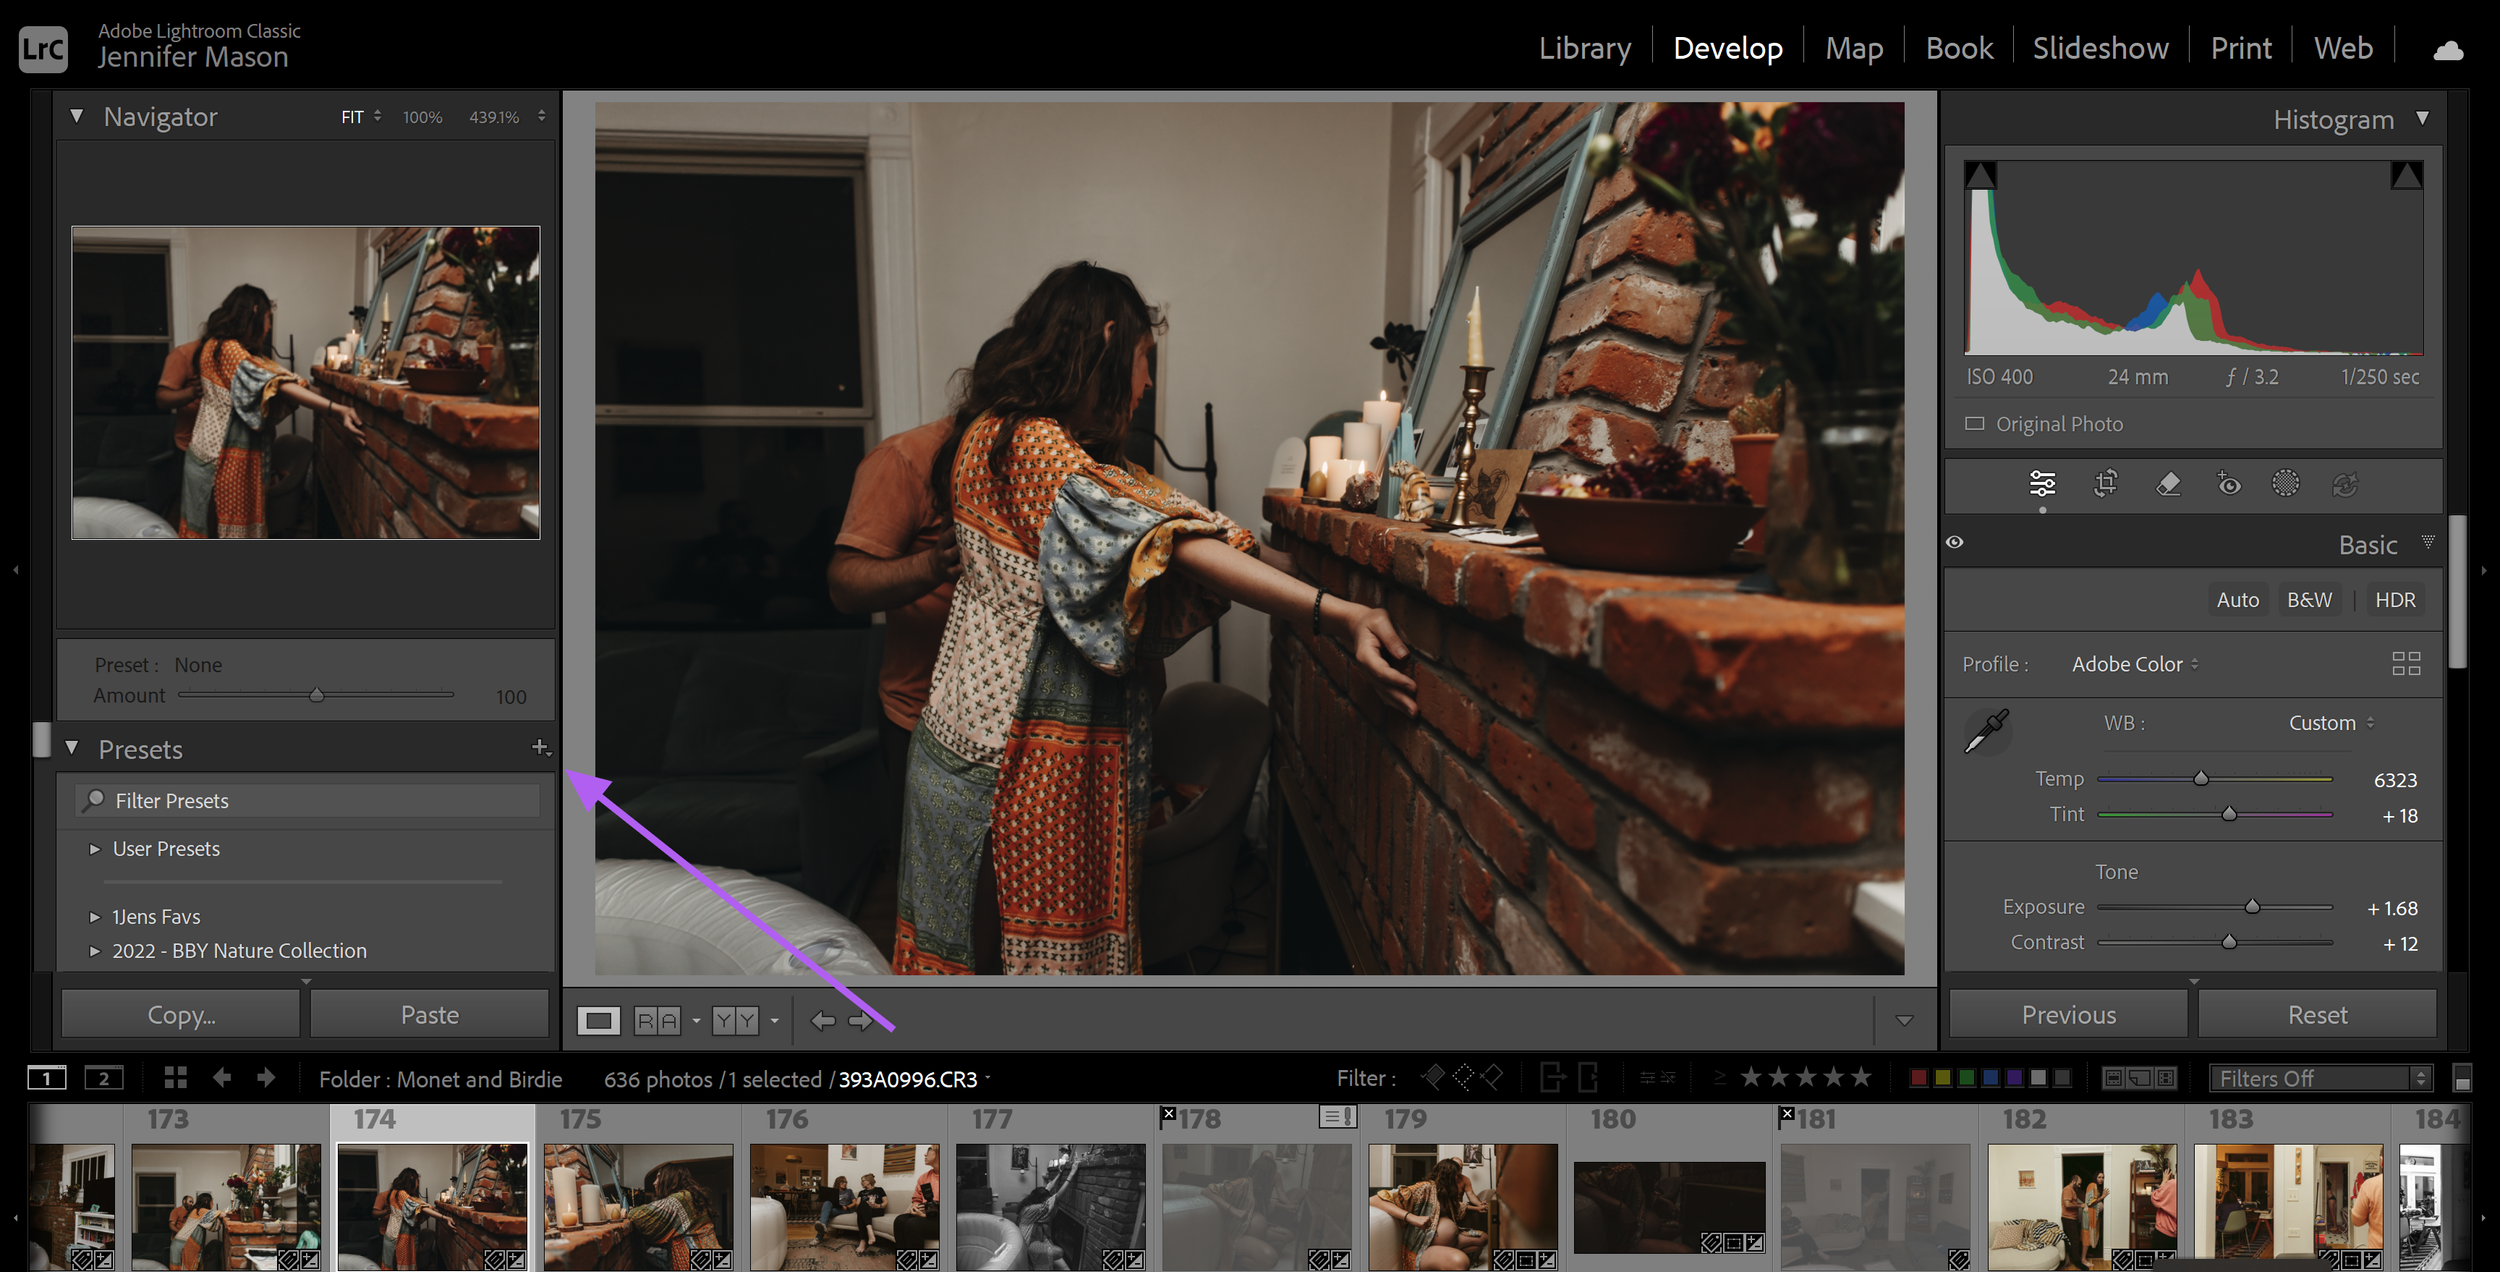Screen dimensions: 2500x1272
Task: Click the Reset button
Action: (x=2316, y=1014)
